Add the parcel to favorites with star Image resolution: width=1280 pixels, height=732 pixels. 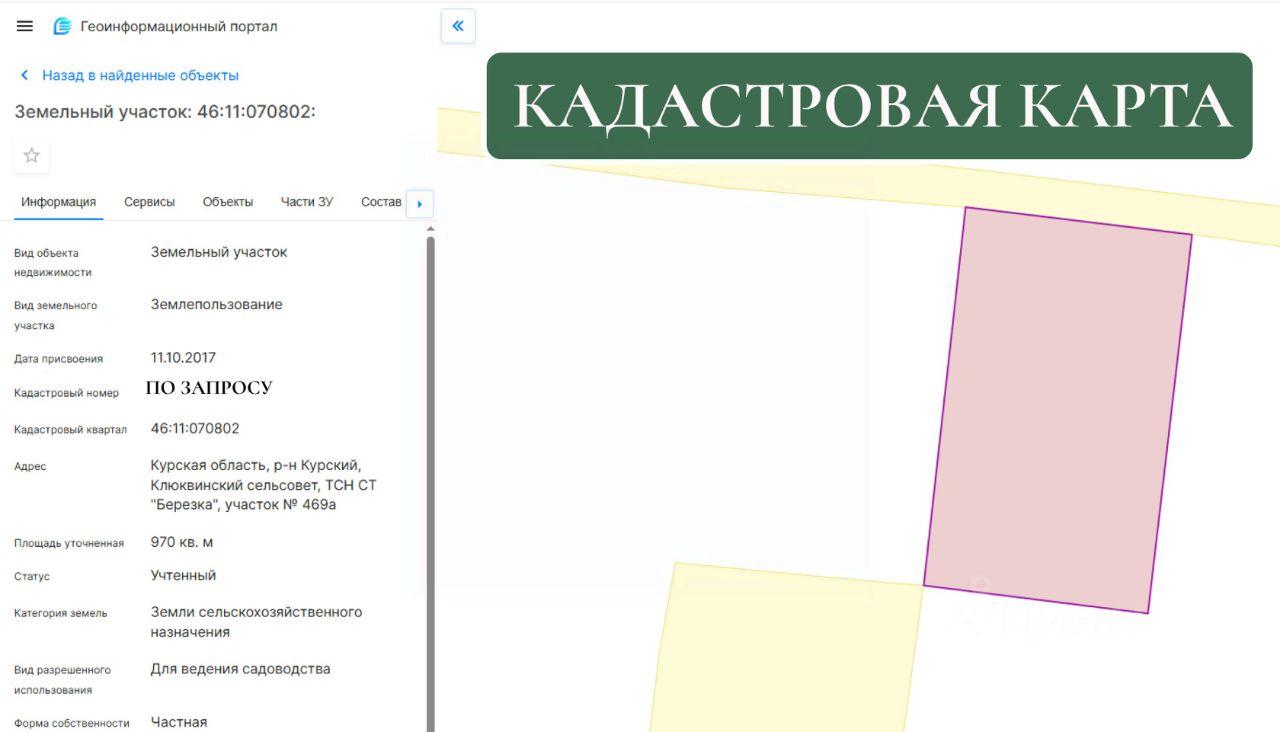pyautogui.click(x=32, y=155)
